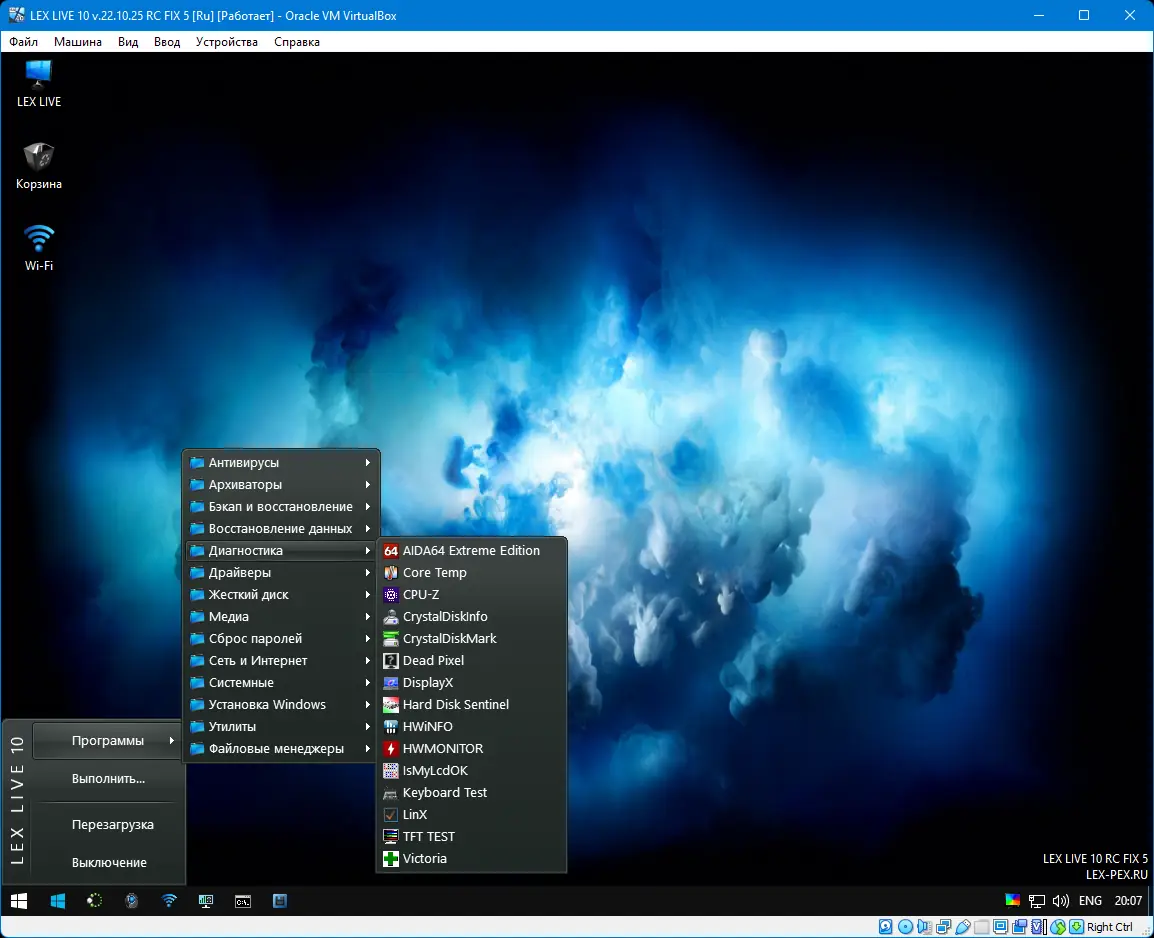Select the Корзина recycle bin icon
The height and width of the screenshot is (938, 1154).
point(38,166)
